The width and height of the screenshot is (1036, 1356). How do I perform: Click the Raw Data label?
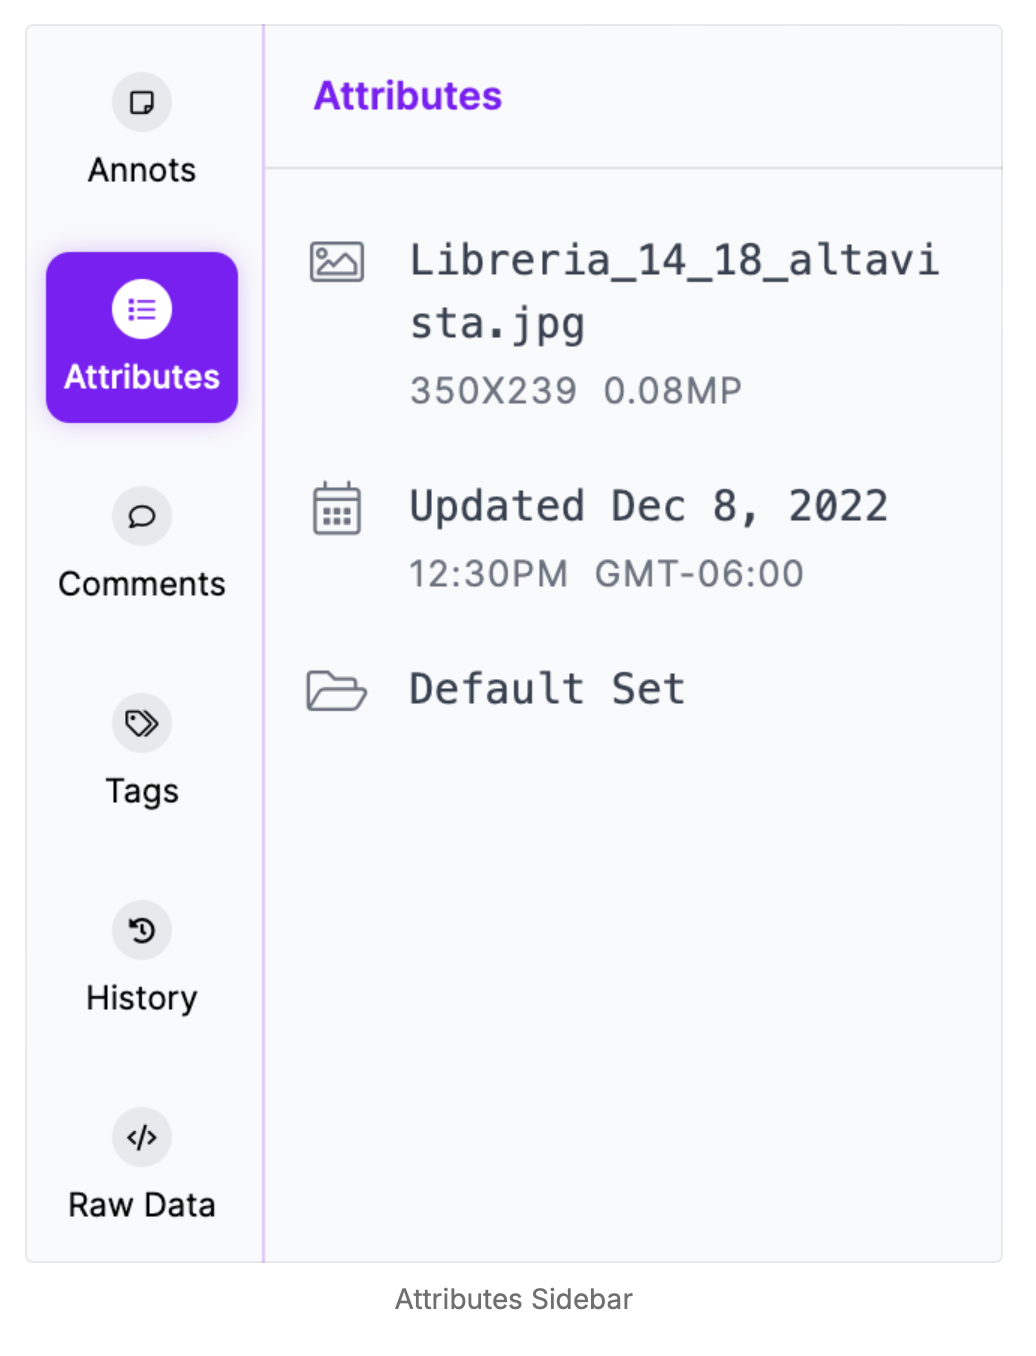(141, 1204)
